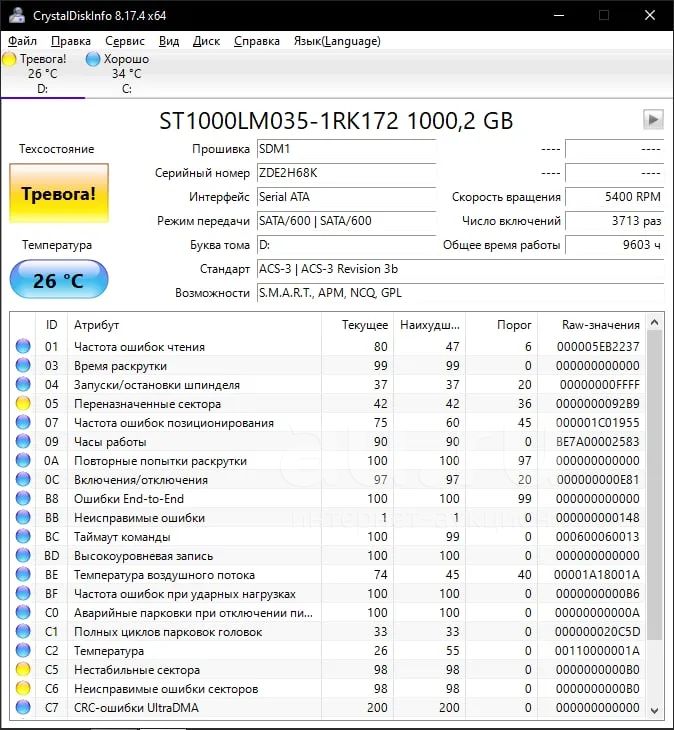674x730 pixels.
Task: Click status icon for BB Неисправимые ошибки
Action: coord(23,517)
